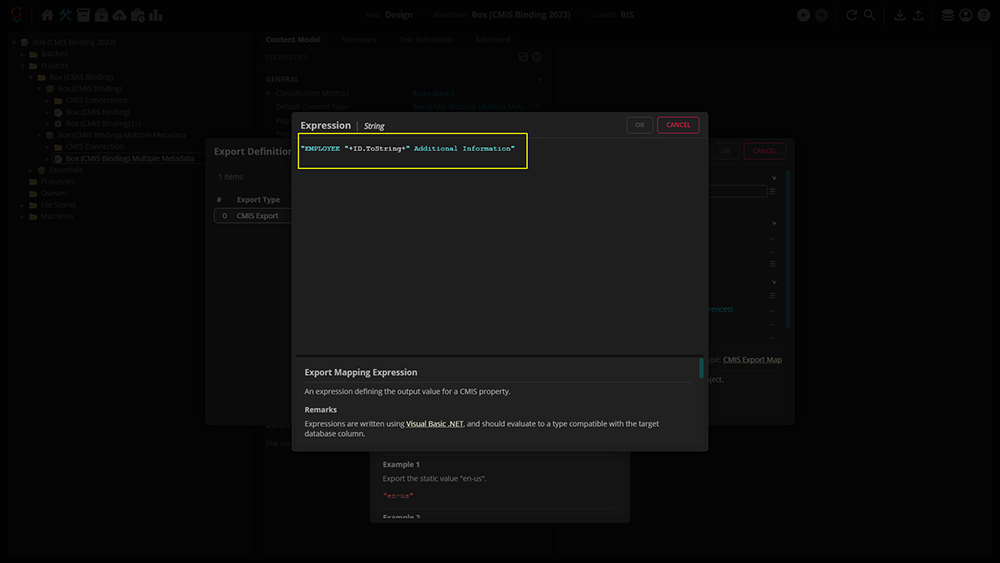Open the Design tools wrench icon

point(66,15)
